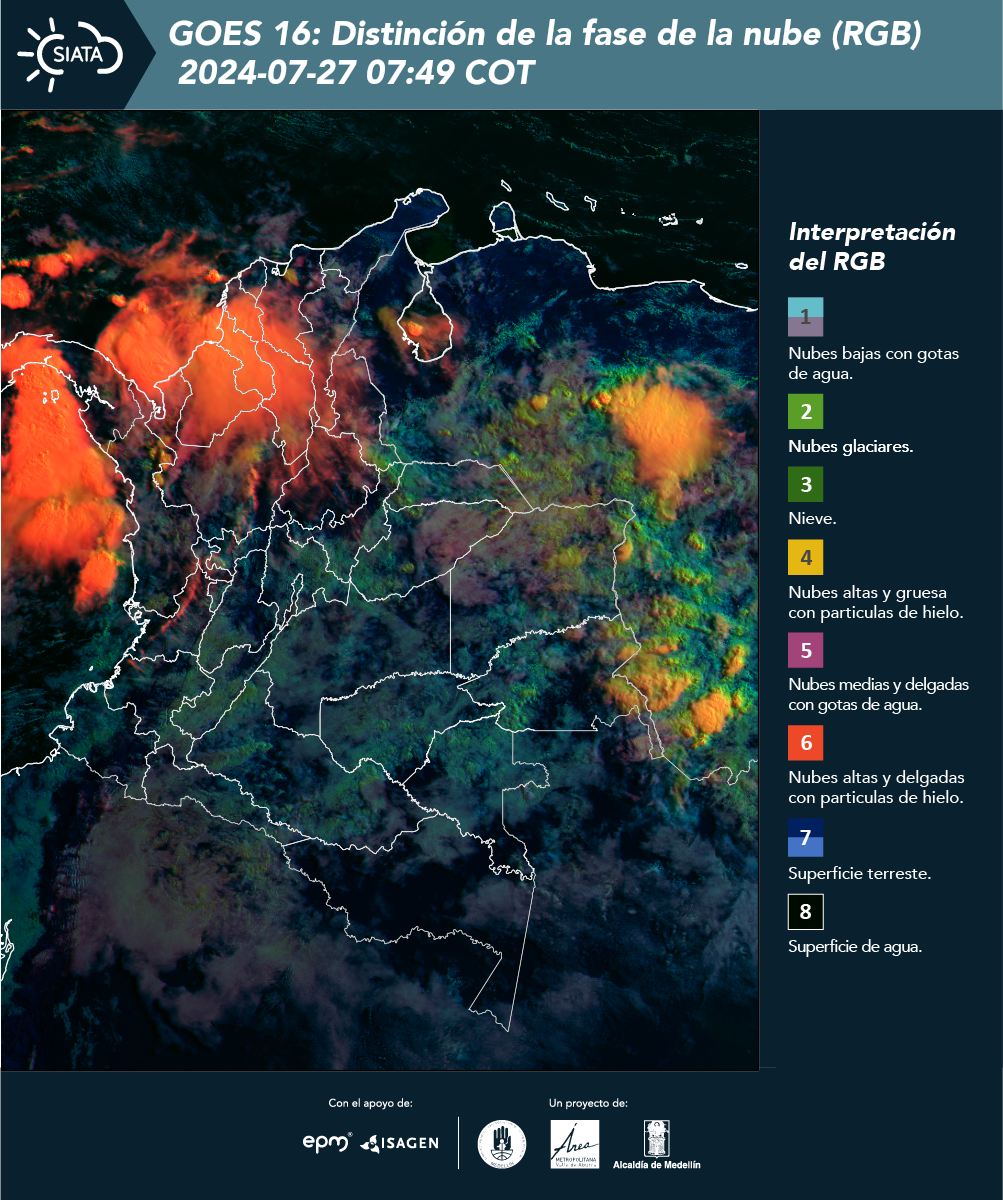Click the 'Con el apoyo de:' text
This screenshot has height=1200, width=1003.
pos(370,1103)
